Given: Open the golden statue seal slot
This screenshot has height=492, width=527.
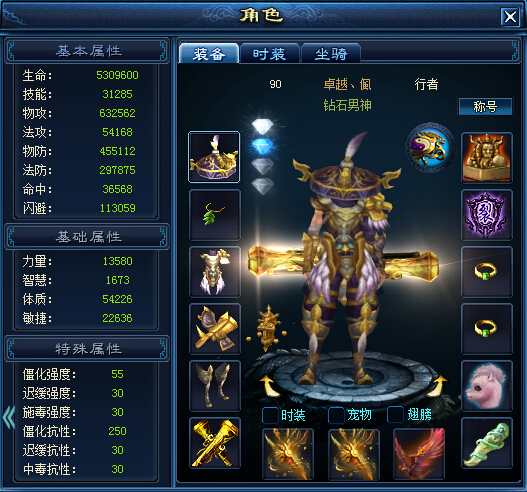Looking at the screenshot, I should click(x=487, y=158).
